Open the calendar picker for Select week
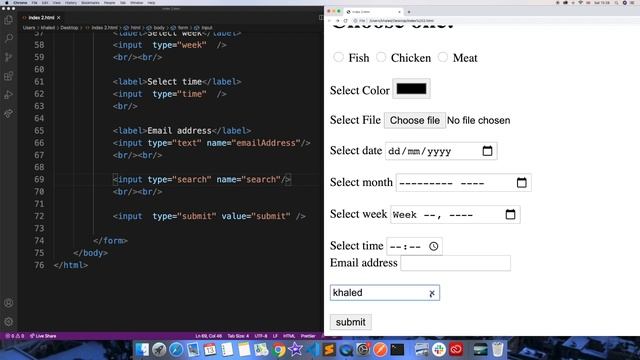The height and width of the screenshot is (360, 640). point(510,214)
